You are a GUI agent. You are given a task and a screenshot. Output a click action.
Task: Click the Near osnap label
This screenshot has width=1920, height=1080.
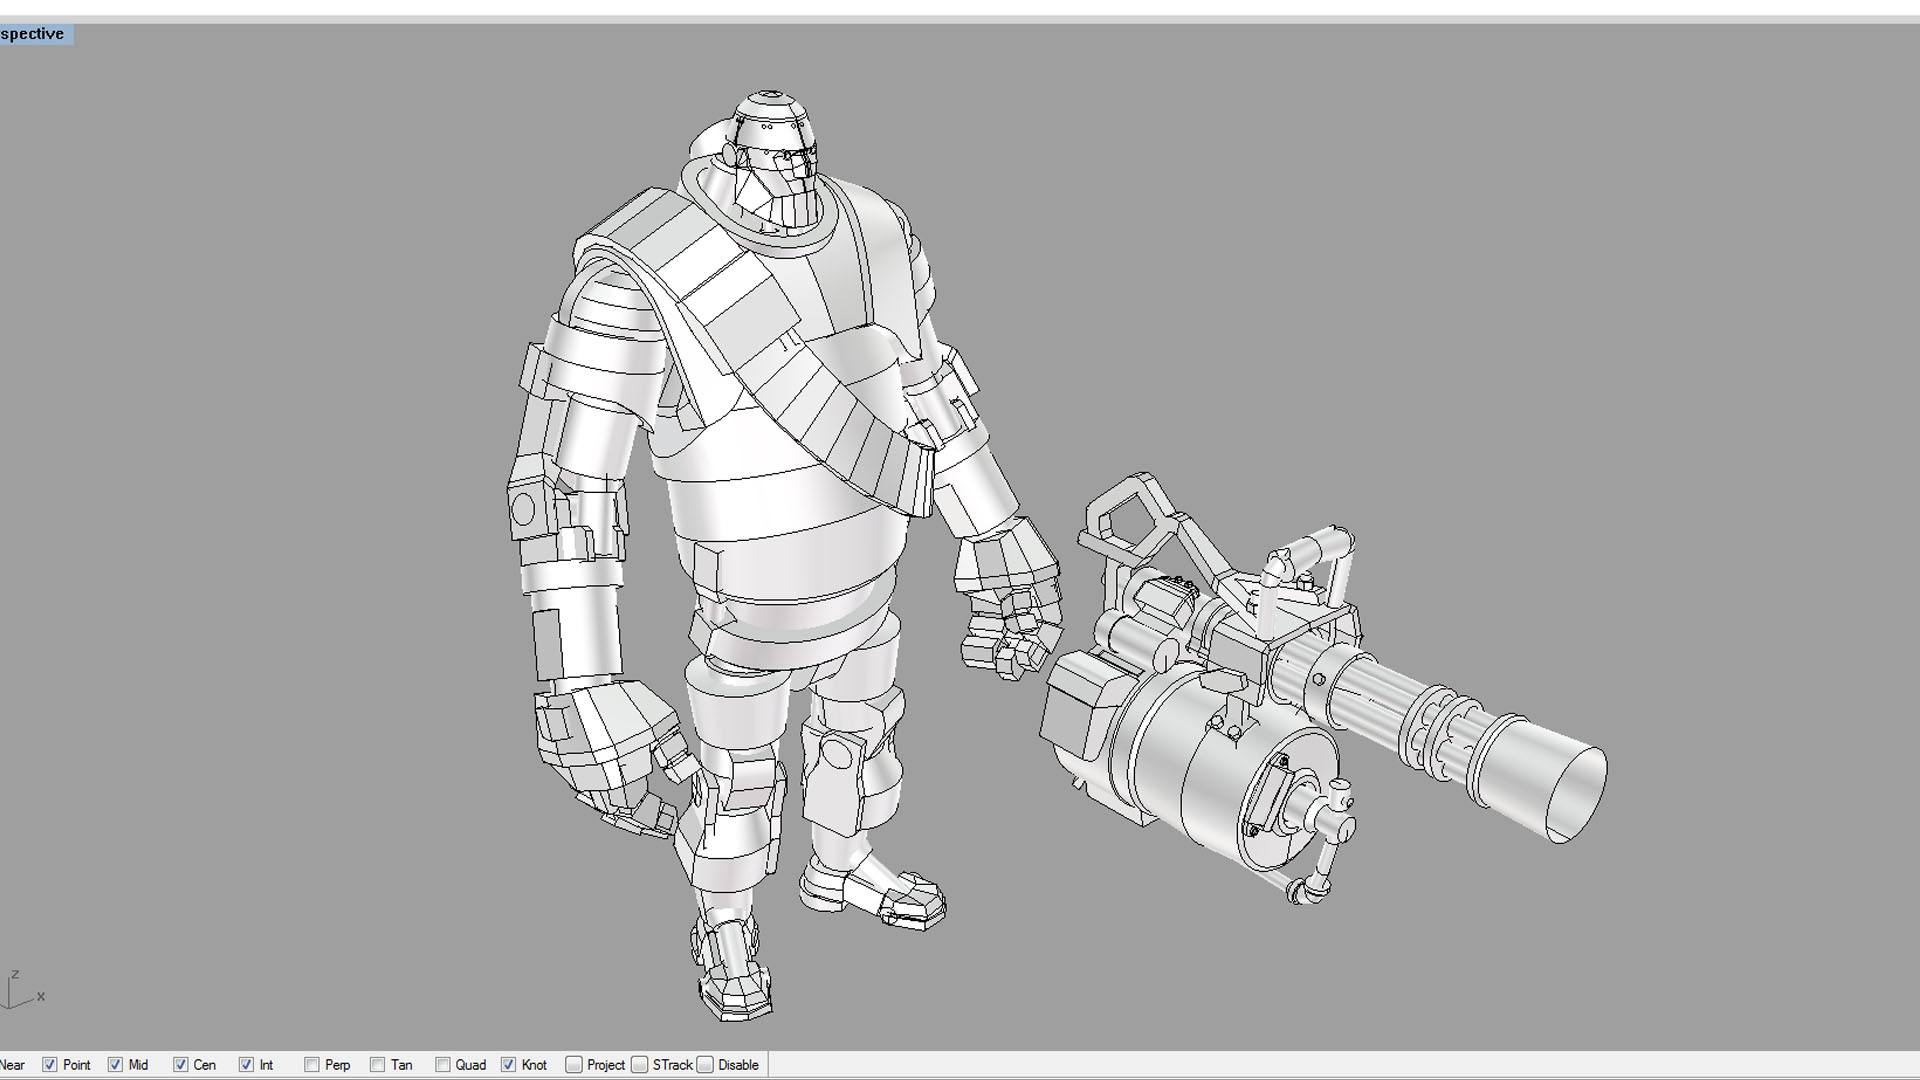[12, 1065]
